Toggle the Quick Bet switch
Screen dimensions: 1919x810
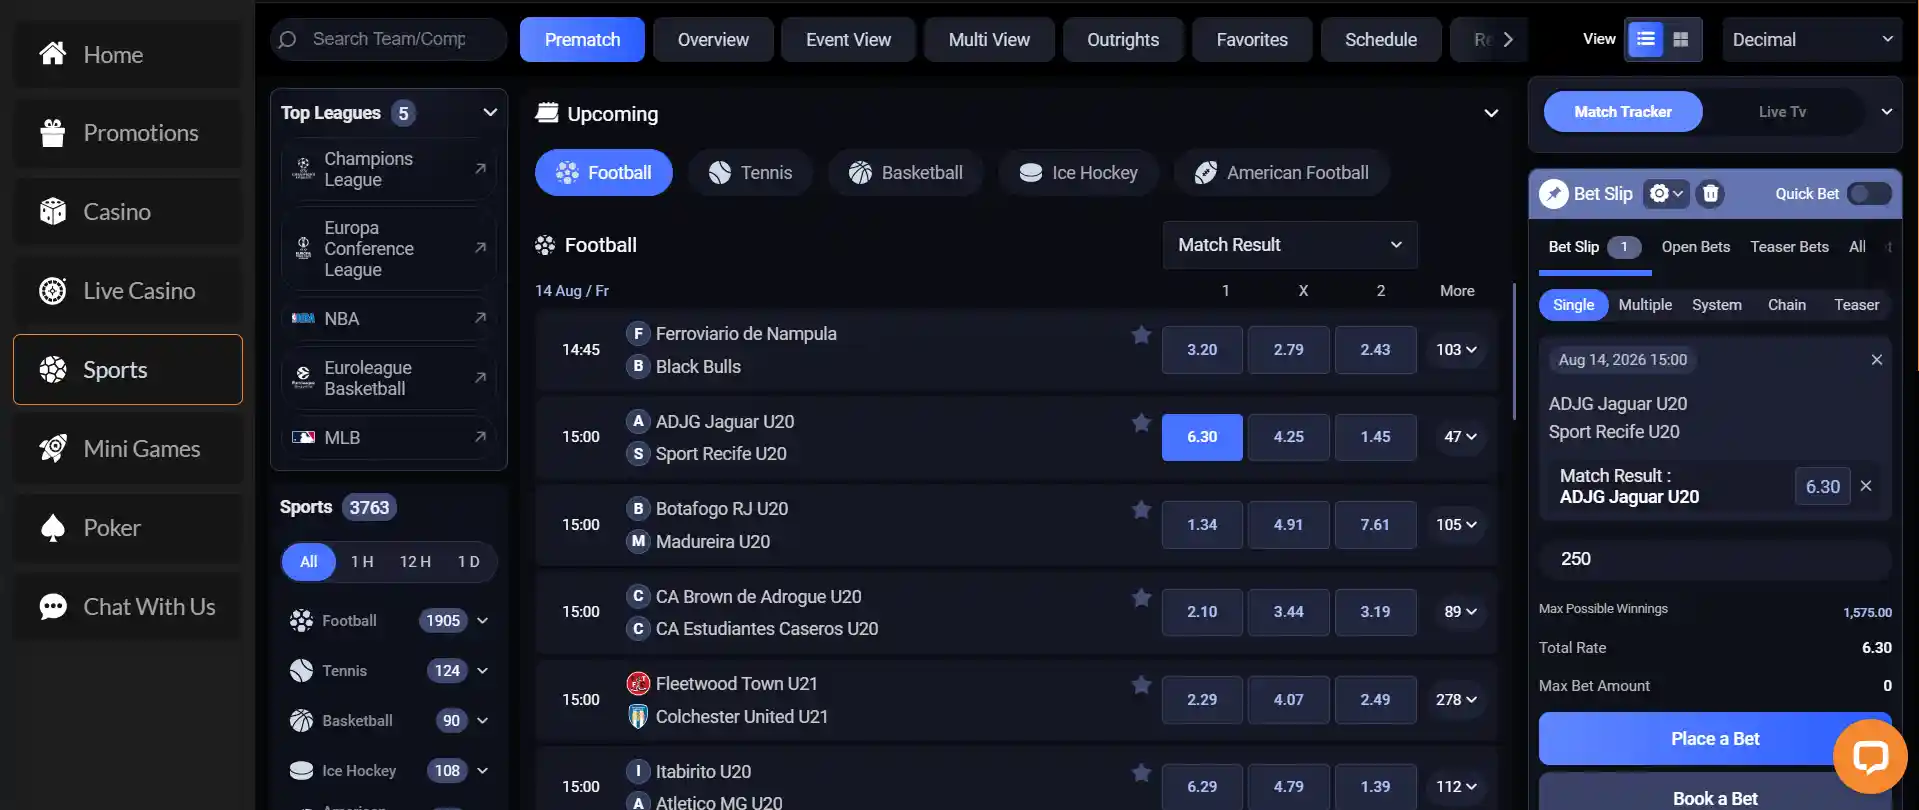coord(1869,194)
